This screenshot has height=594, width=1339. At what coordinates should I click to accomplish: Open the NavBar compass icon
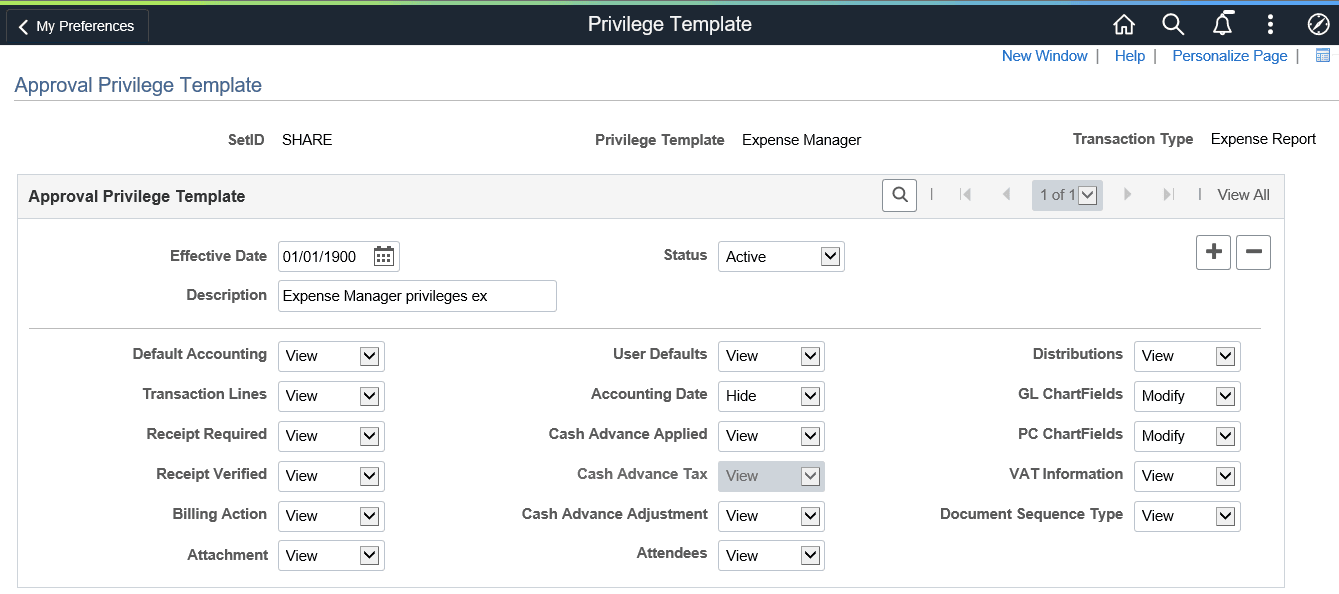point(1318,25)
